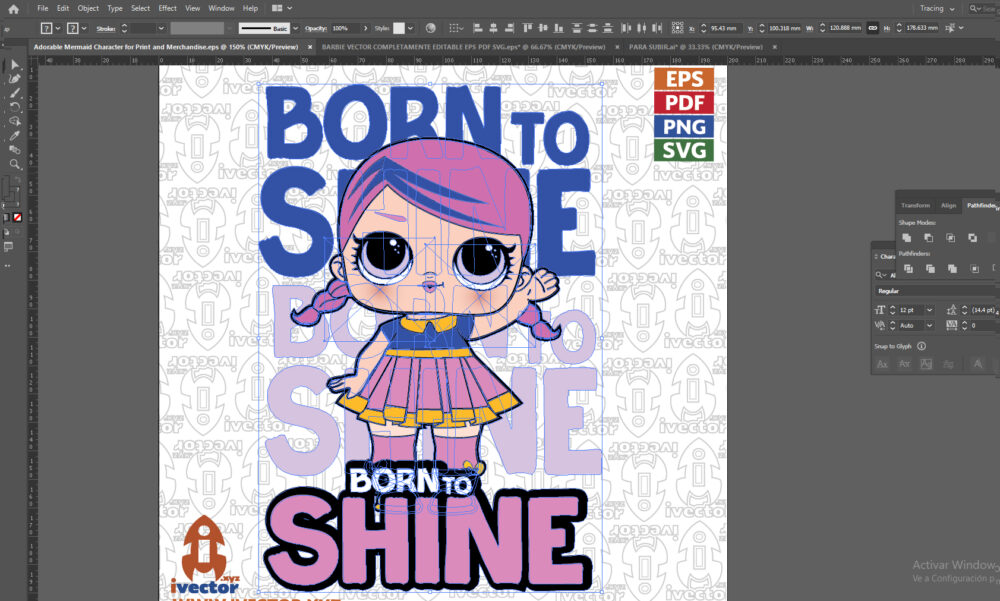
Task: Open the kerning Auto dropdown
Action: (929, 325)
